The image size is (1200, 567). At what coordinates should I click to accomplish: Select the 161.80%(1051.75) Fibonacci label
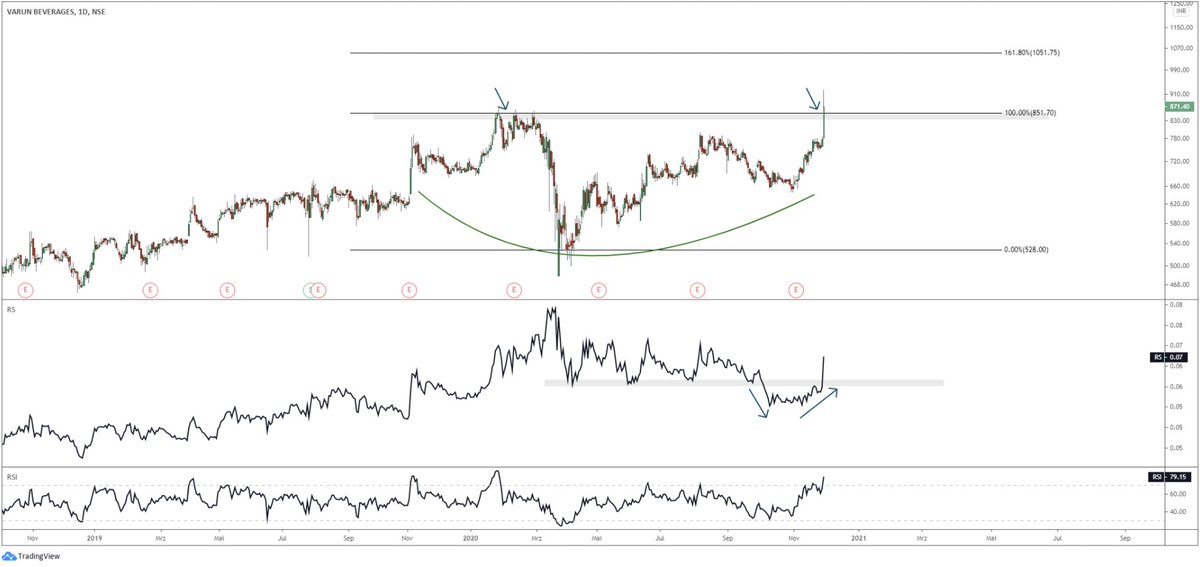[1032, 52]
